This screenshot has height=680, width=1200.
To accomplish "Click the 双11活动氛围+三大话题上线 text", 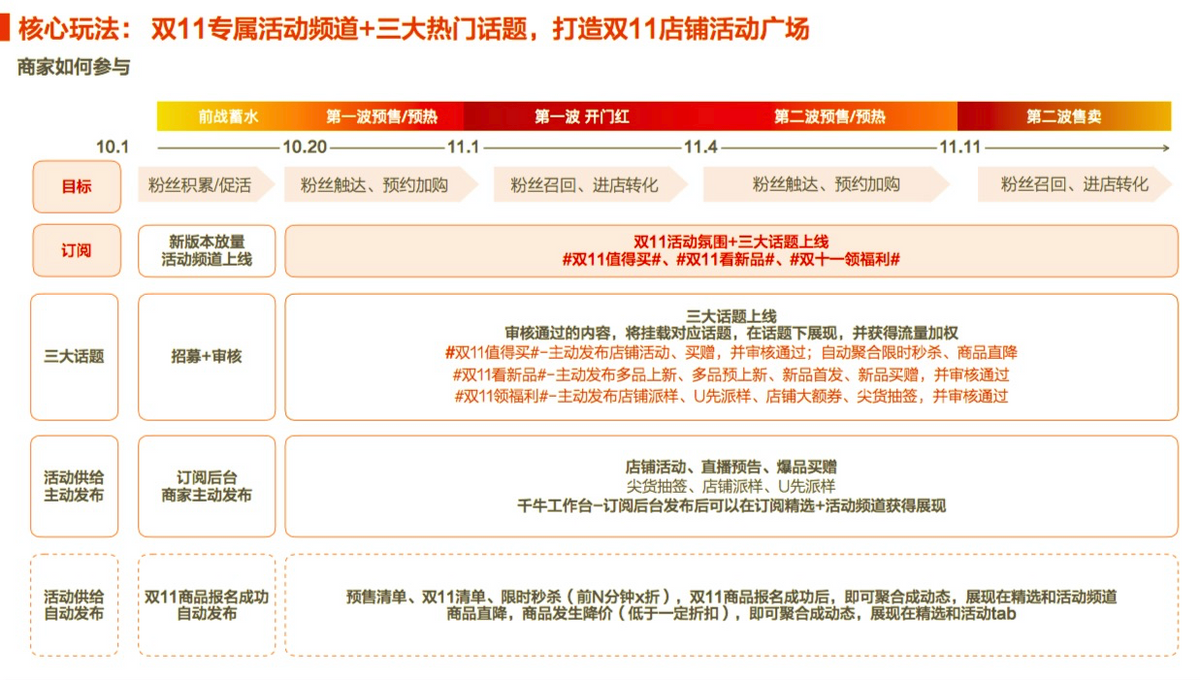I will 731,242.
